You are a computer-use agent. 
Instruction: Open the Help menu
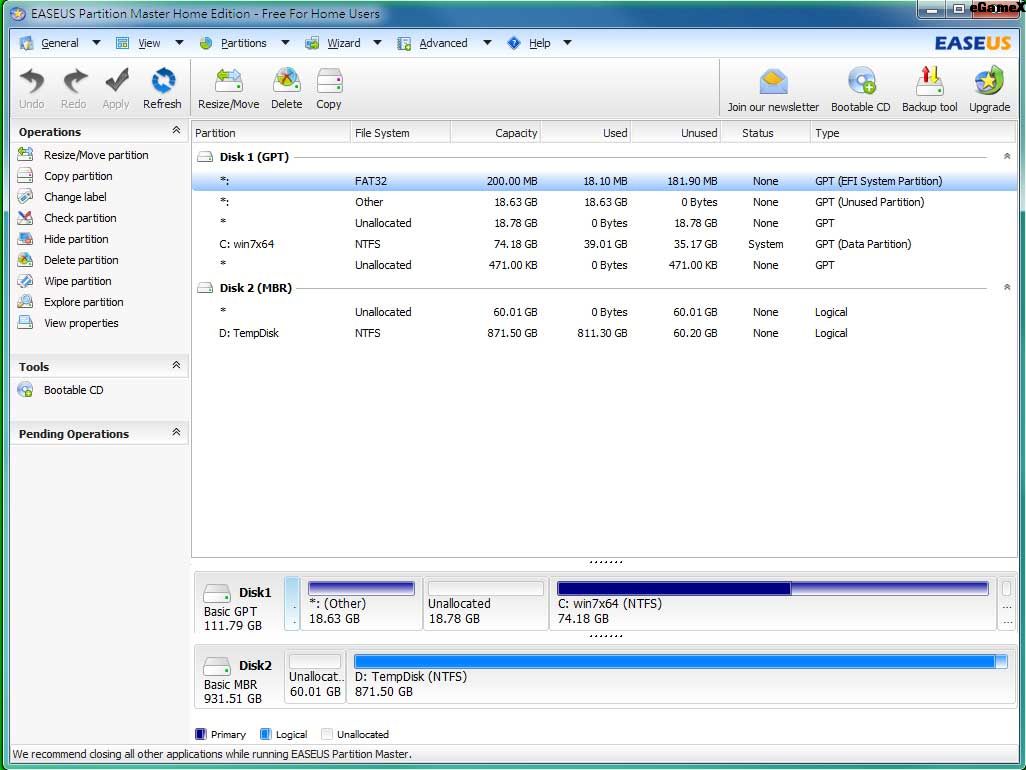pos(539,43)
